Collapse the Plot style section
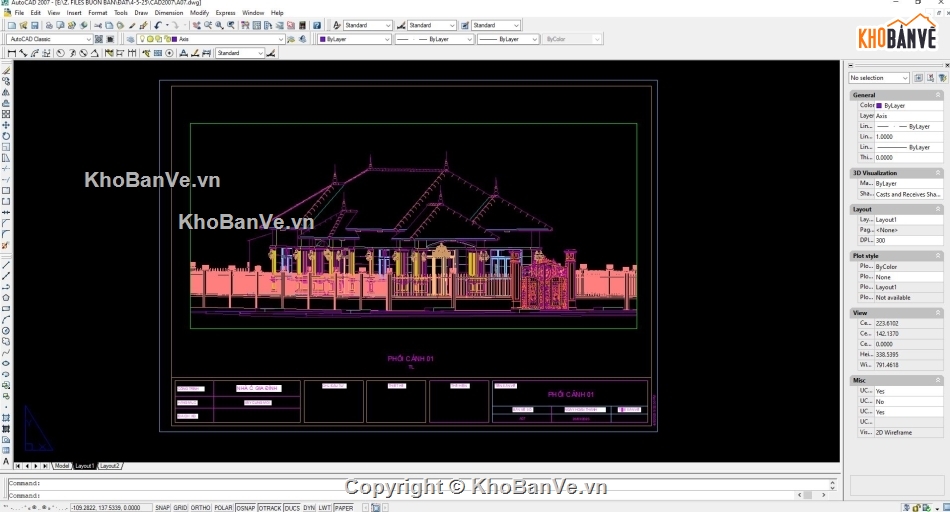The image size is (950, 512). click(x=938, y=256)
